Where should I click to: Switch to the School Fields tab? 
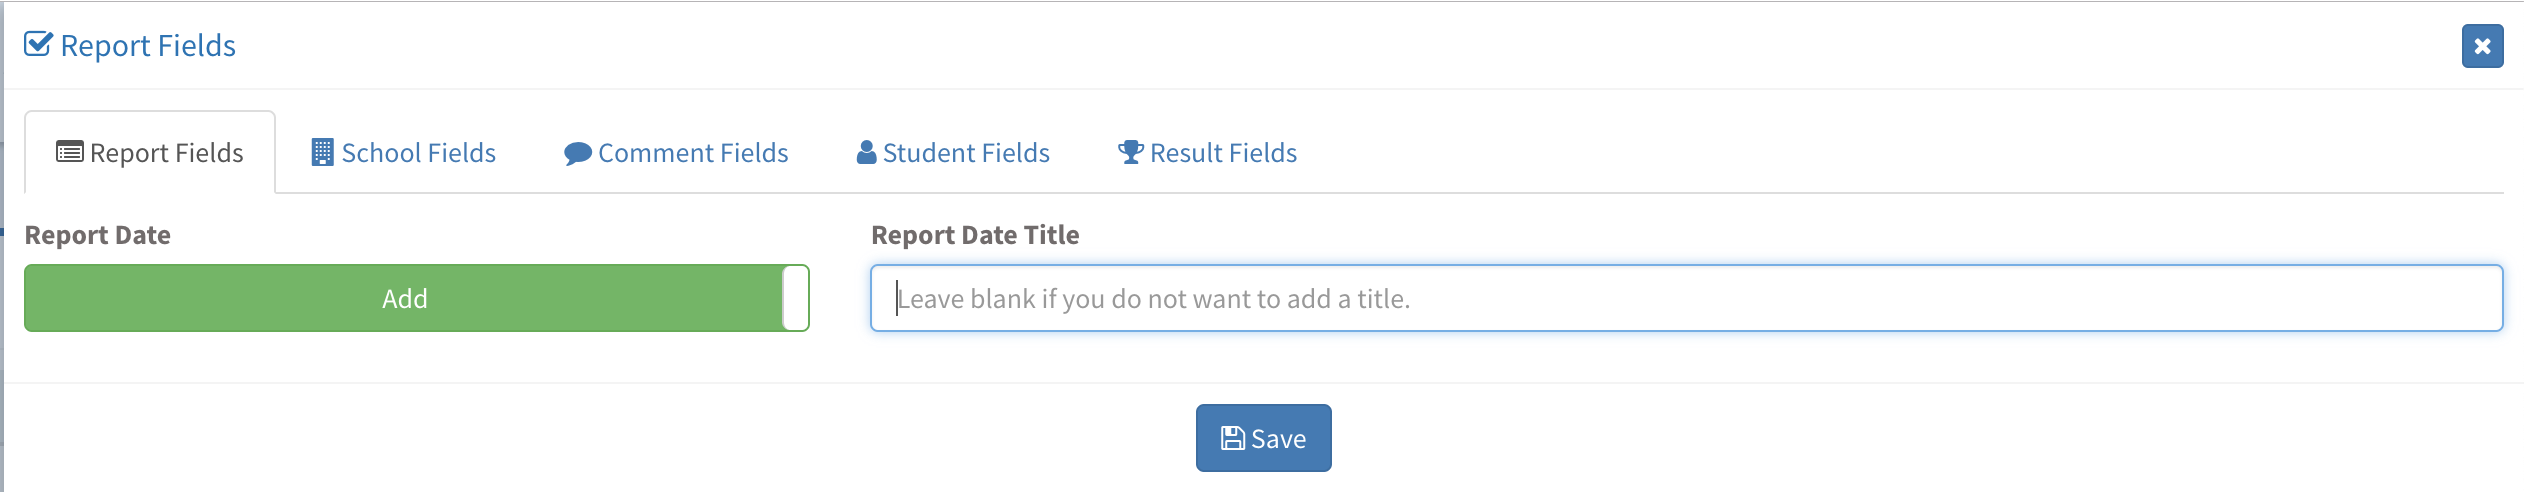coord(418,153)
